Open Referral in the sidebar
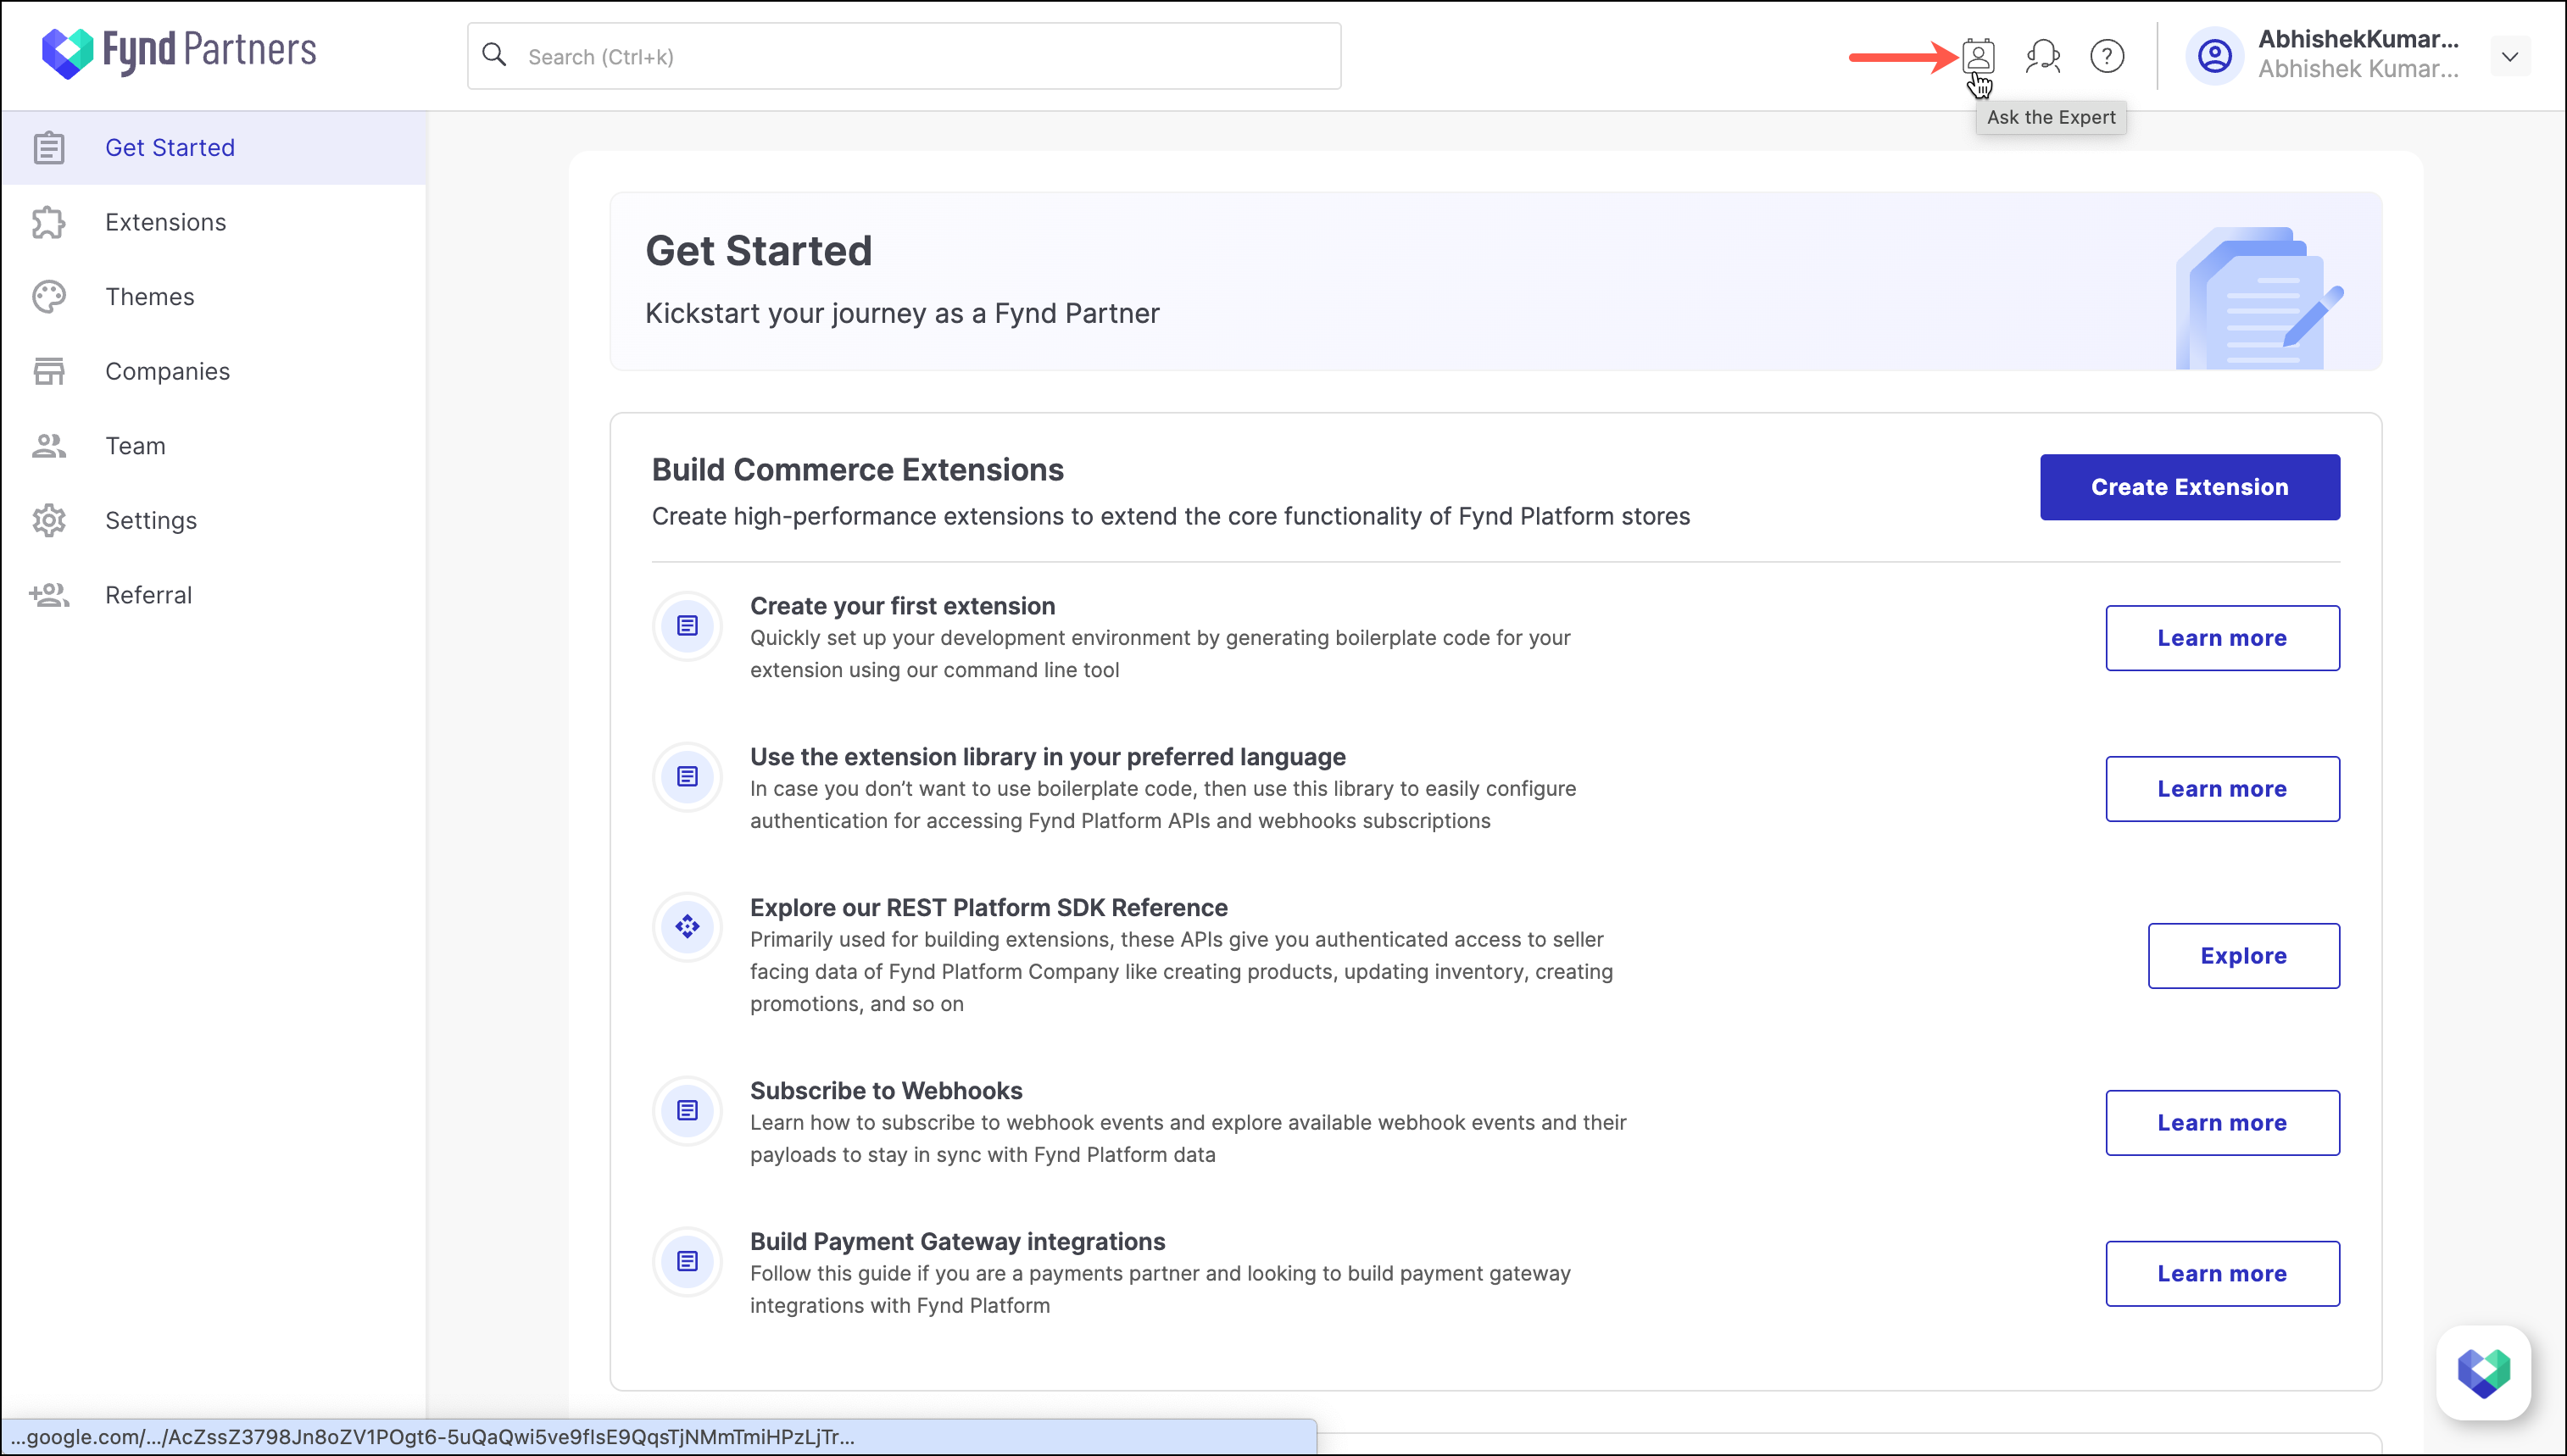Viewport: 2567px width, 1456px height. click(x=214, y=595)
